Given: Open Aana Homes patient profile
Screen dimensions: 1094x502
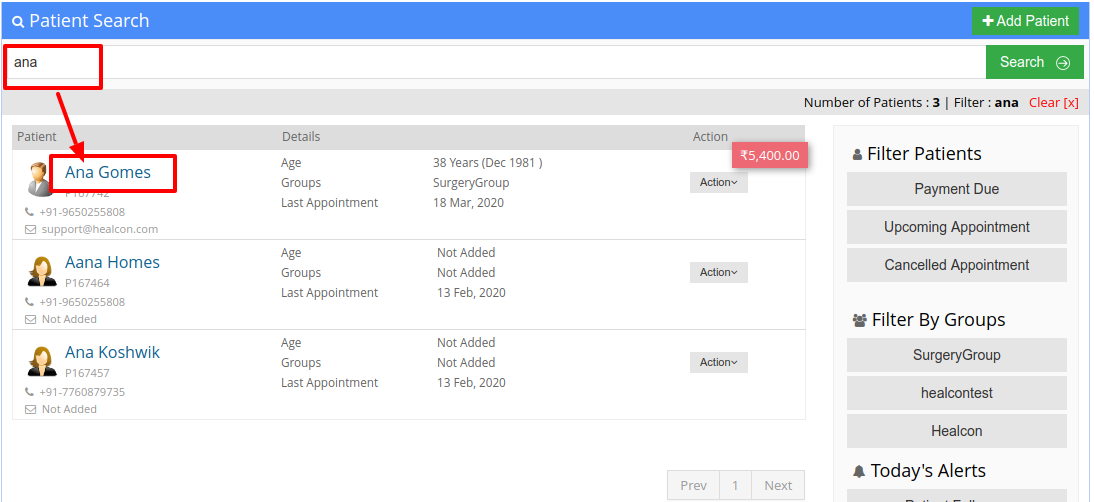Looking at the screenshot, I should 112,262.
